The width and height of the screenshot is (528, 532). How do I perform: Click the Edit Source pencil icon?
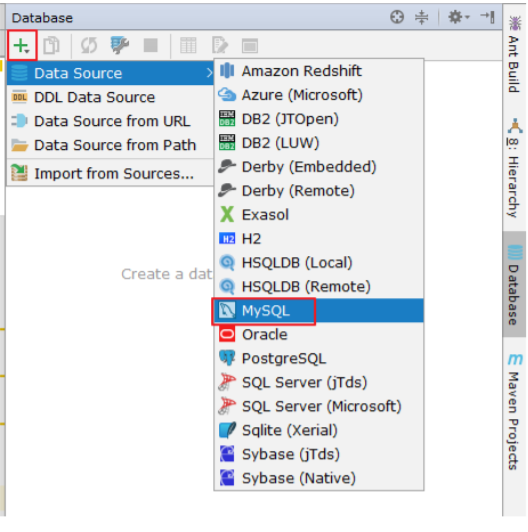[x=220, y=45]
